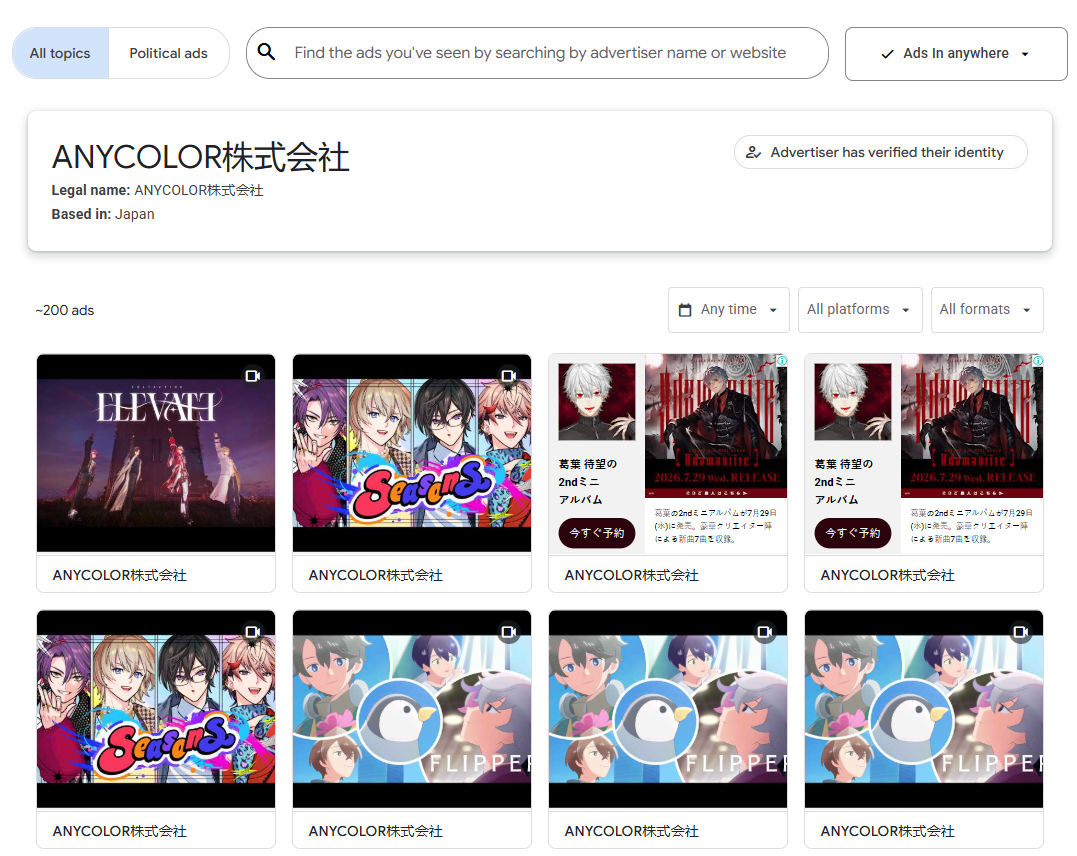The height and width of the screenshot is (856, 1077).
Task: Click ad info icon on fourth ad card
Action: (x=1038, y=361)
